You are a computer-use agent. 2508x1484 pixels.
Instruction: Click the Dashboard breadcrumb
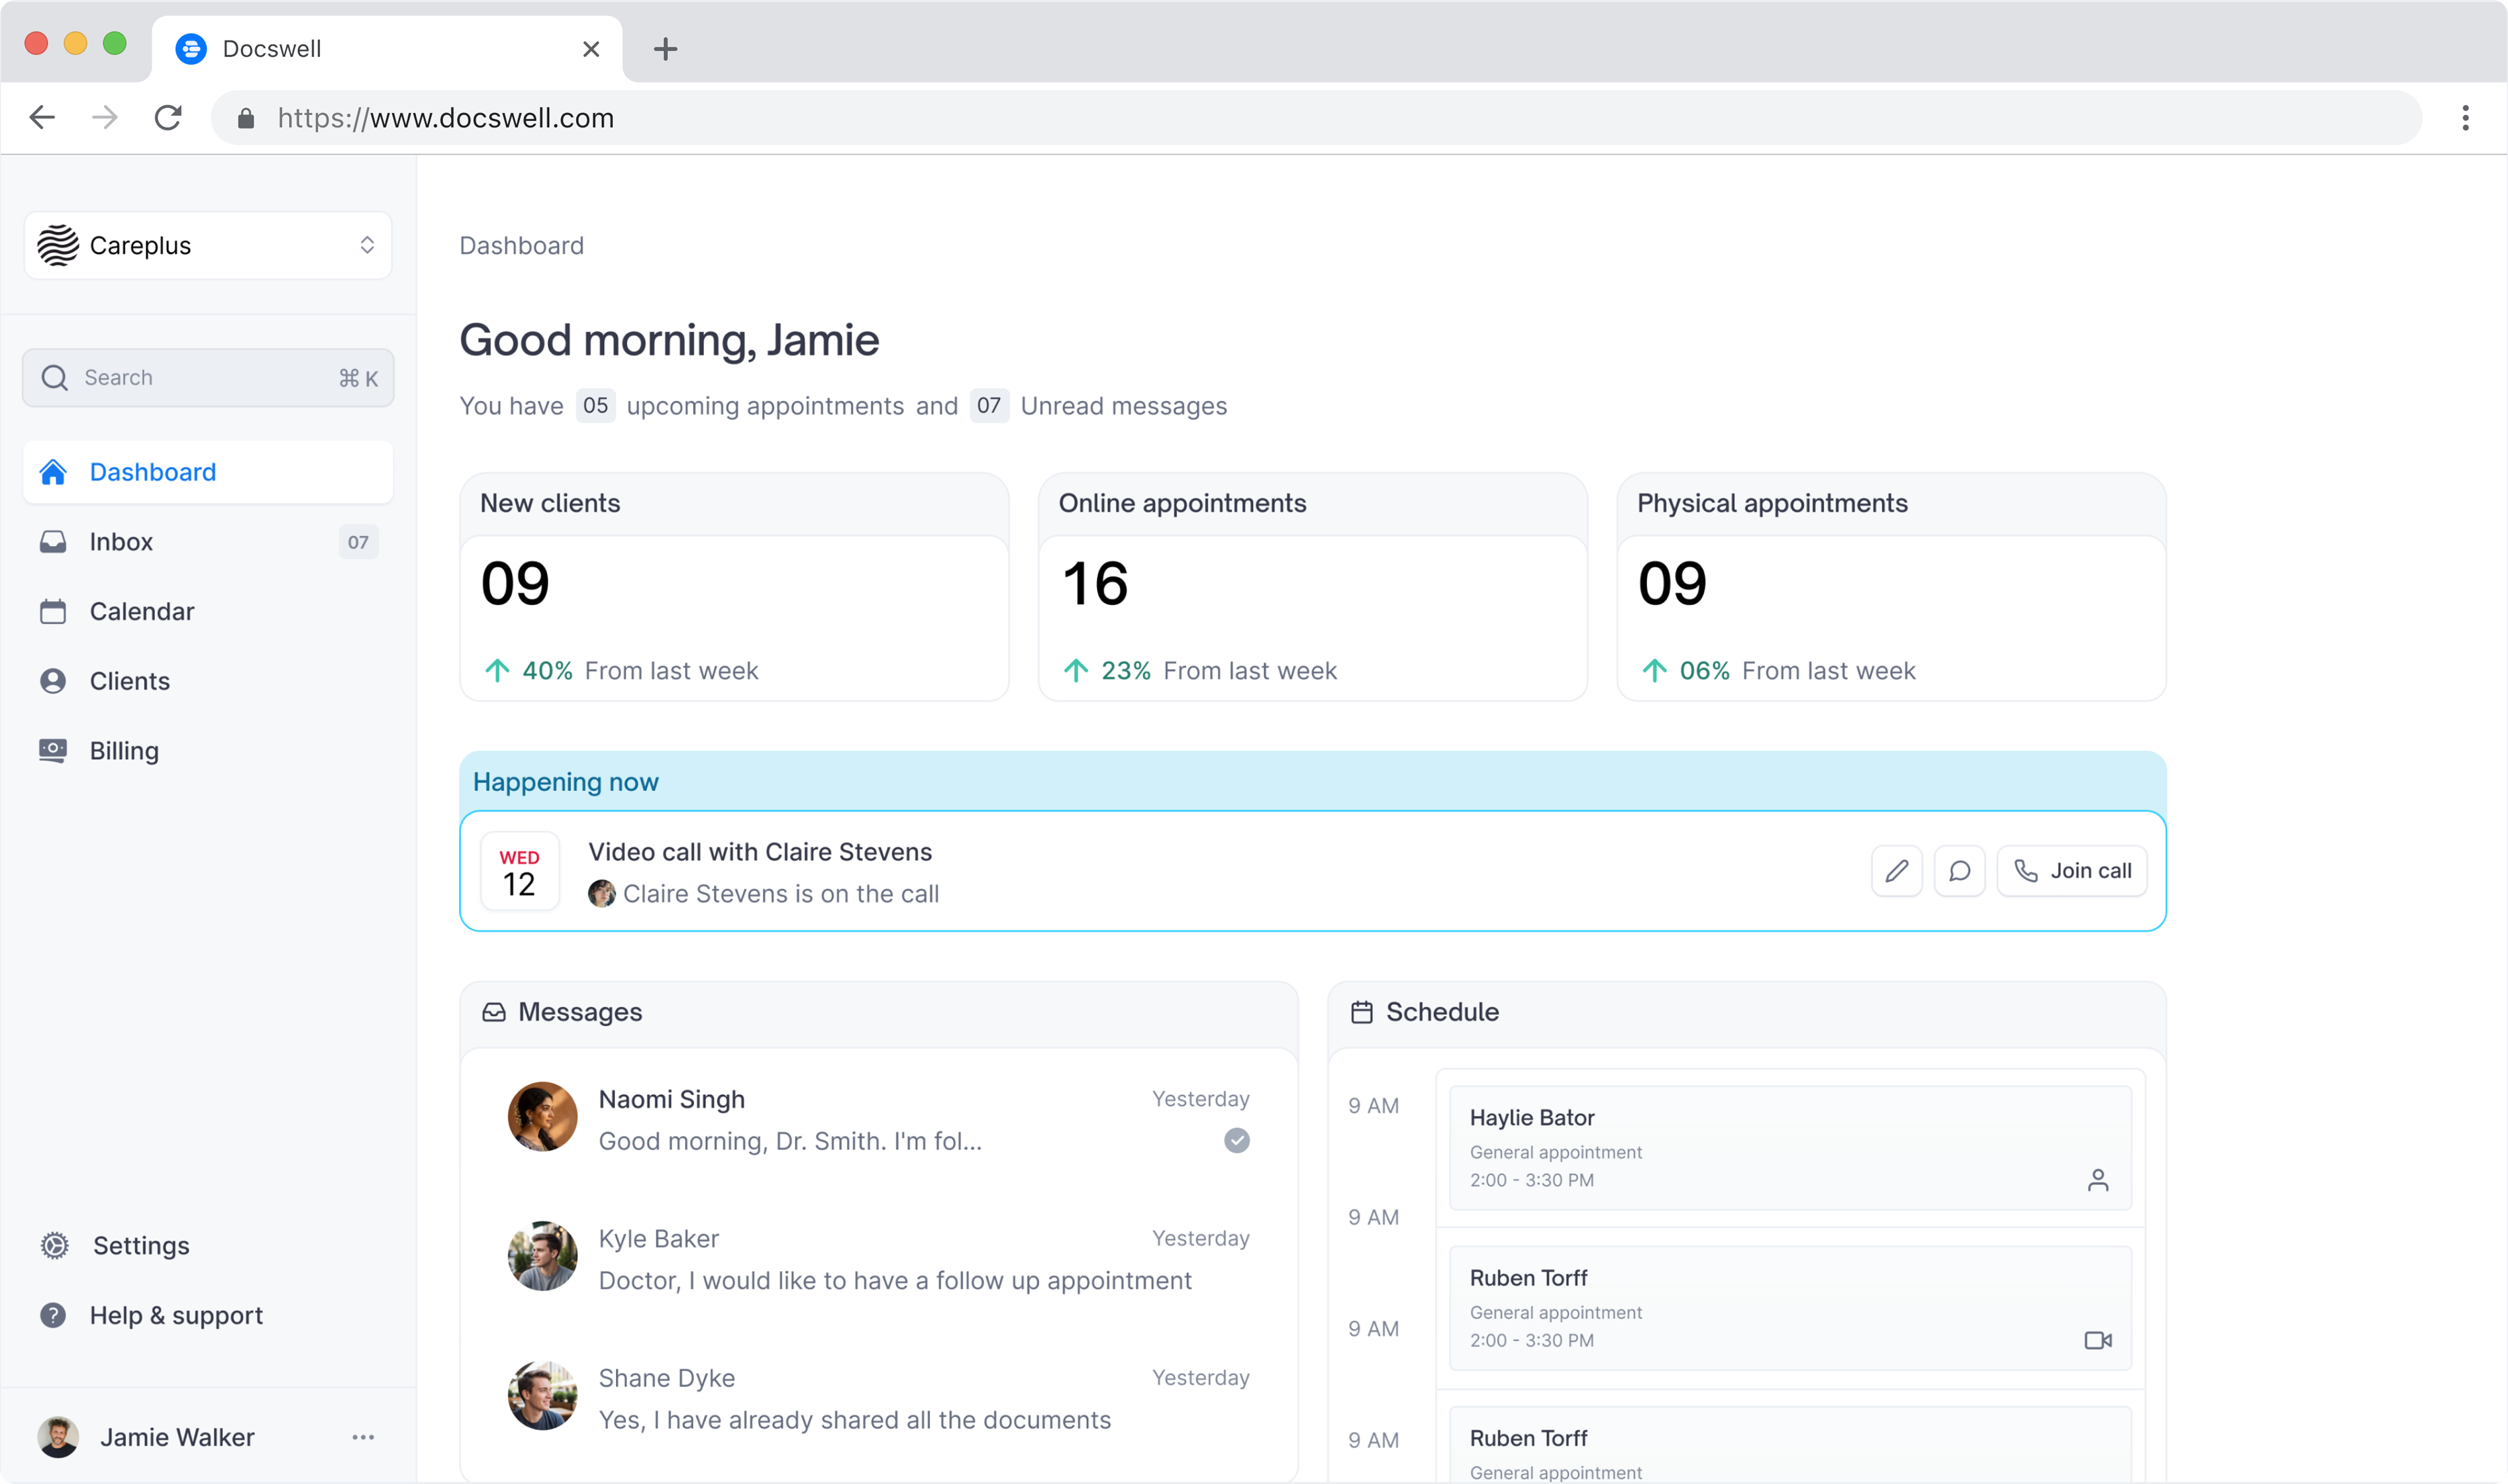(x=521, y=246)
